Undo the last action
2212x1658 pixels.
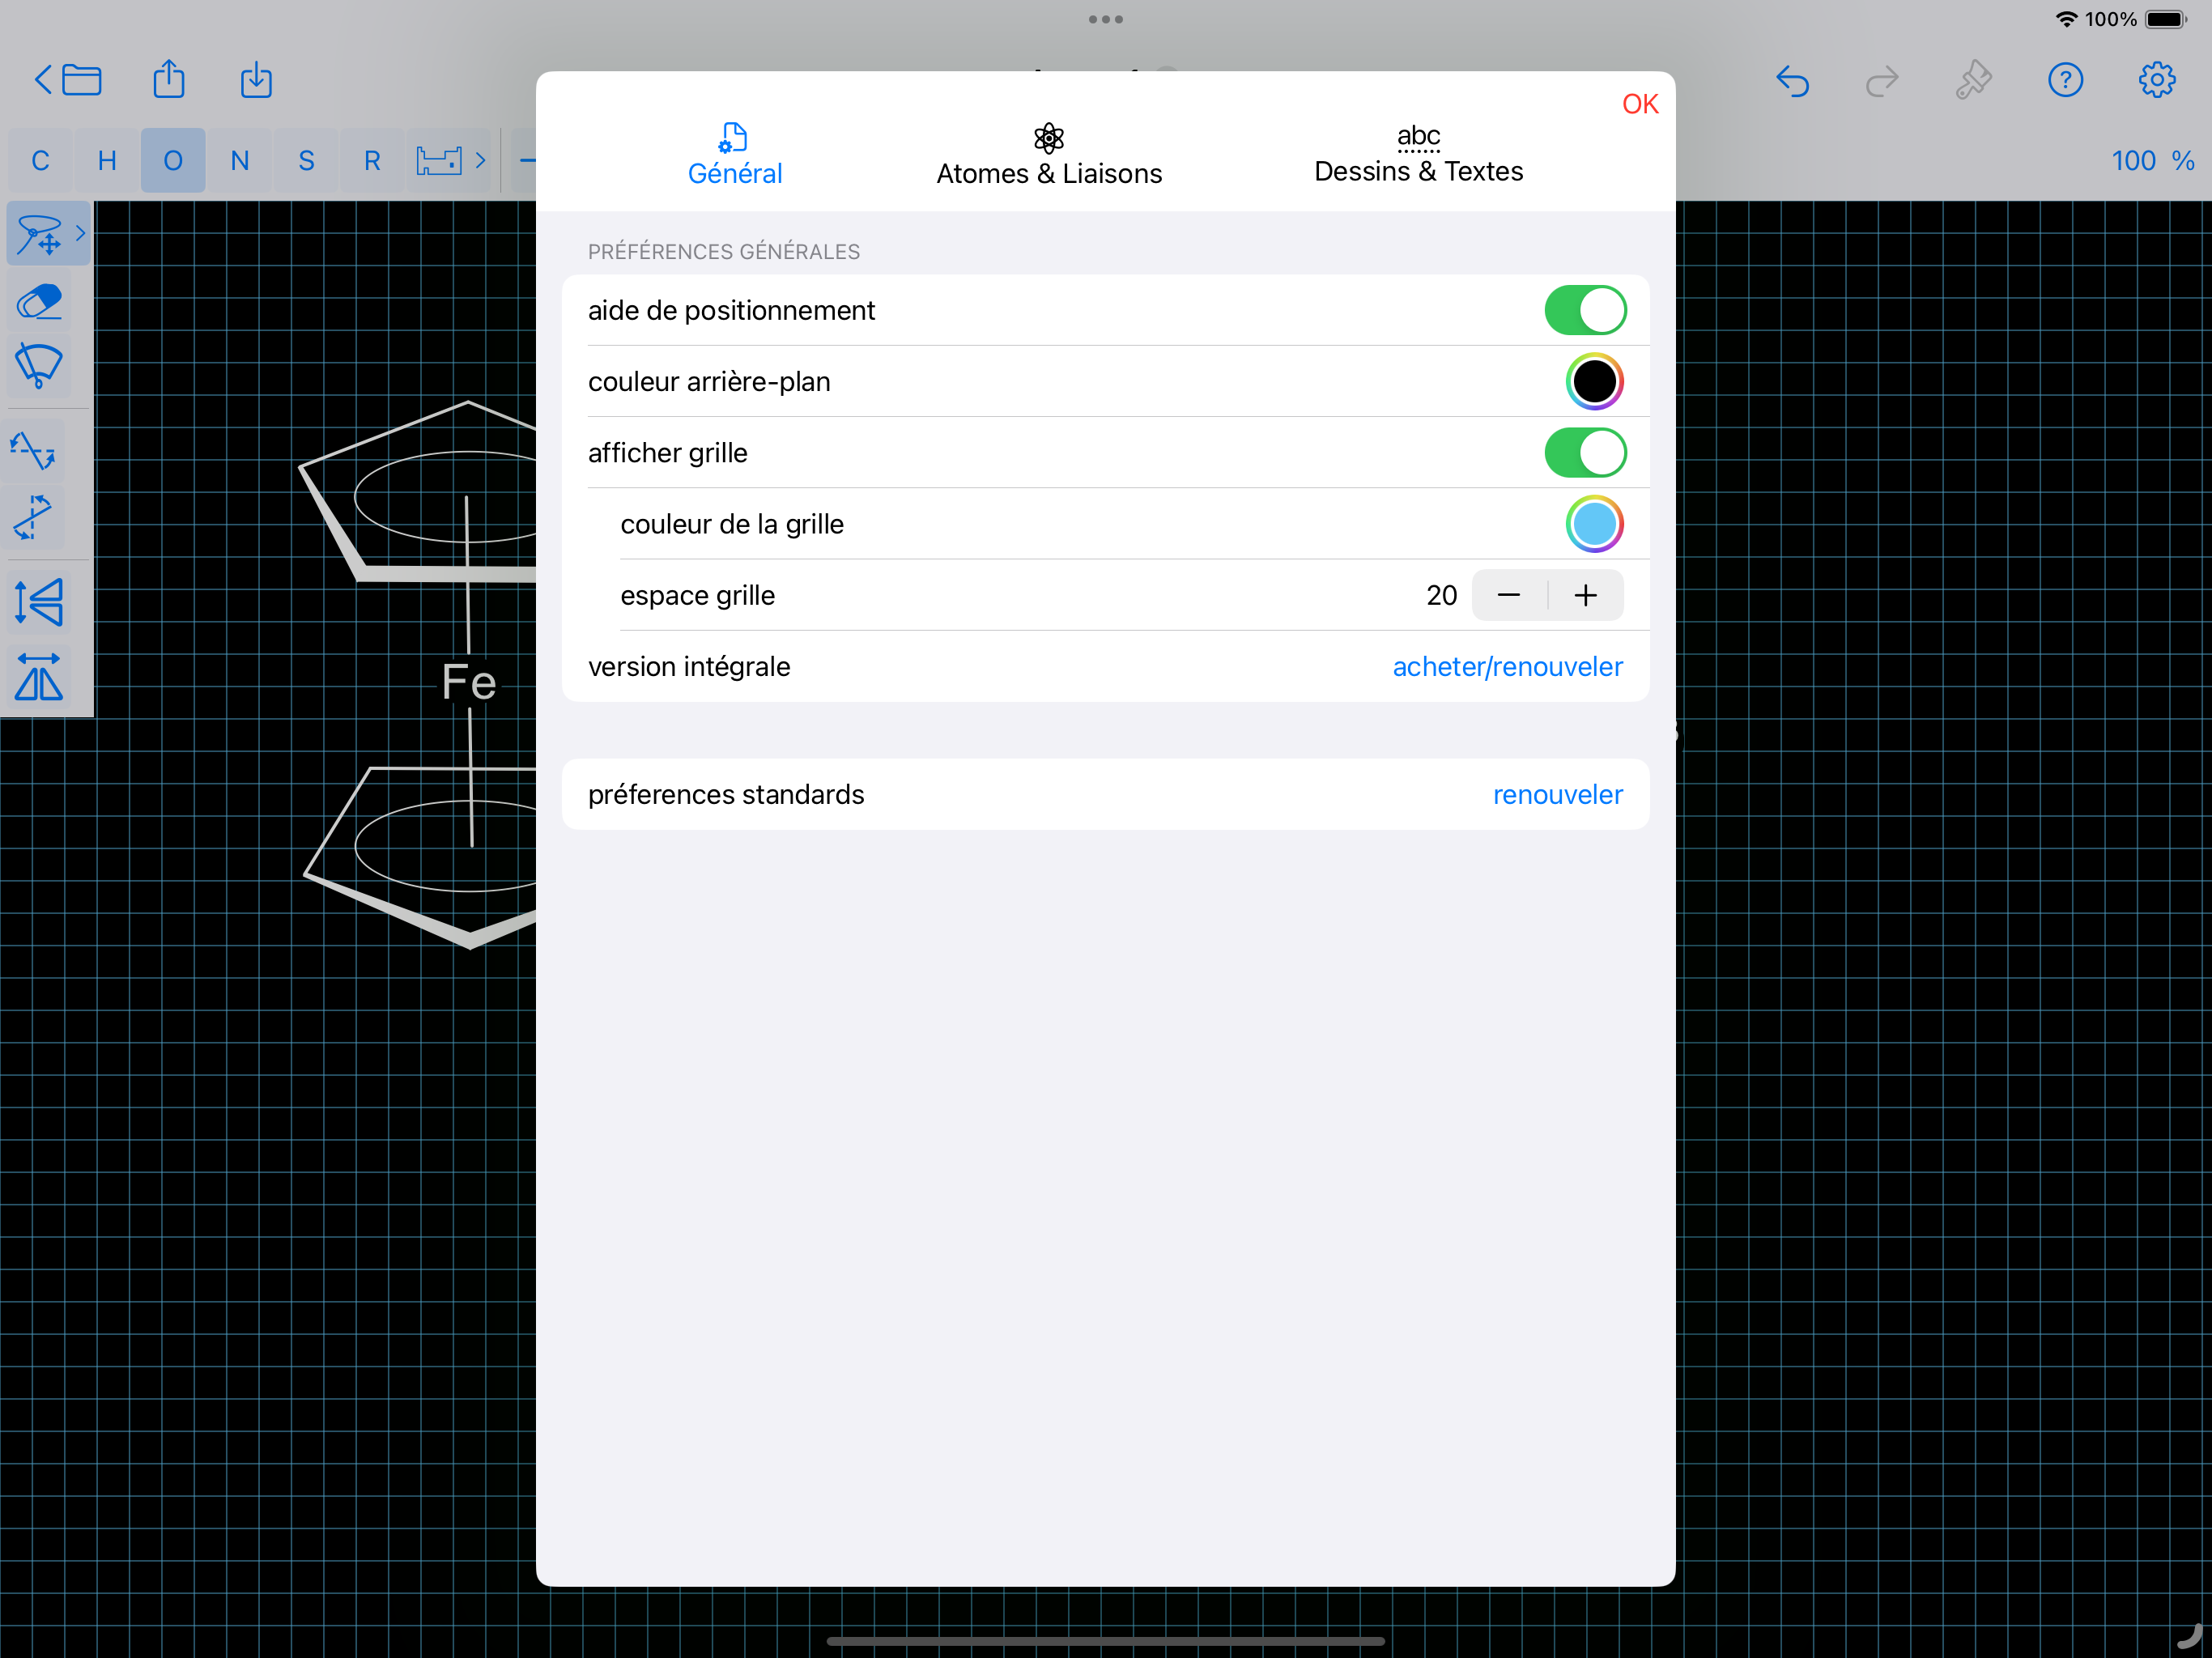coord(1793,80)
